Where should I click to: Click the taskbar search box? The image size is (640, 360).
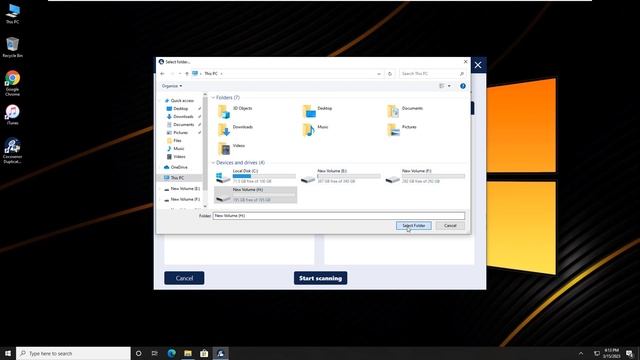(73, 353)
